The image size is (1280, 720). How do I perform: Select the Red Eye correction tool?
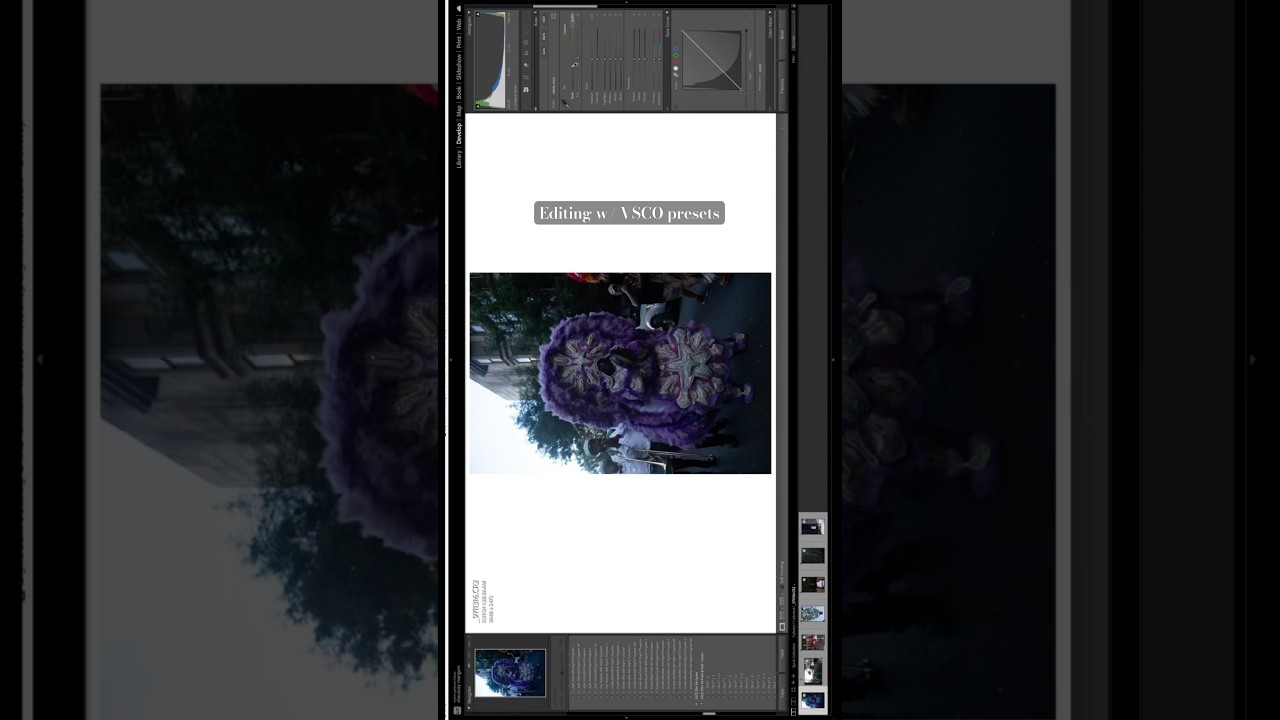click(x=526, y=53)
